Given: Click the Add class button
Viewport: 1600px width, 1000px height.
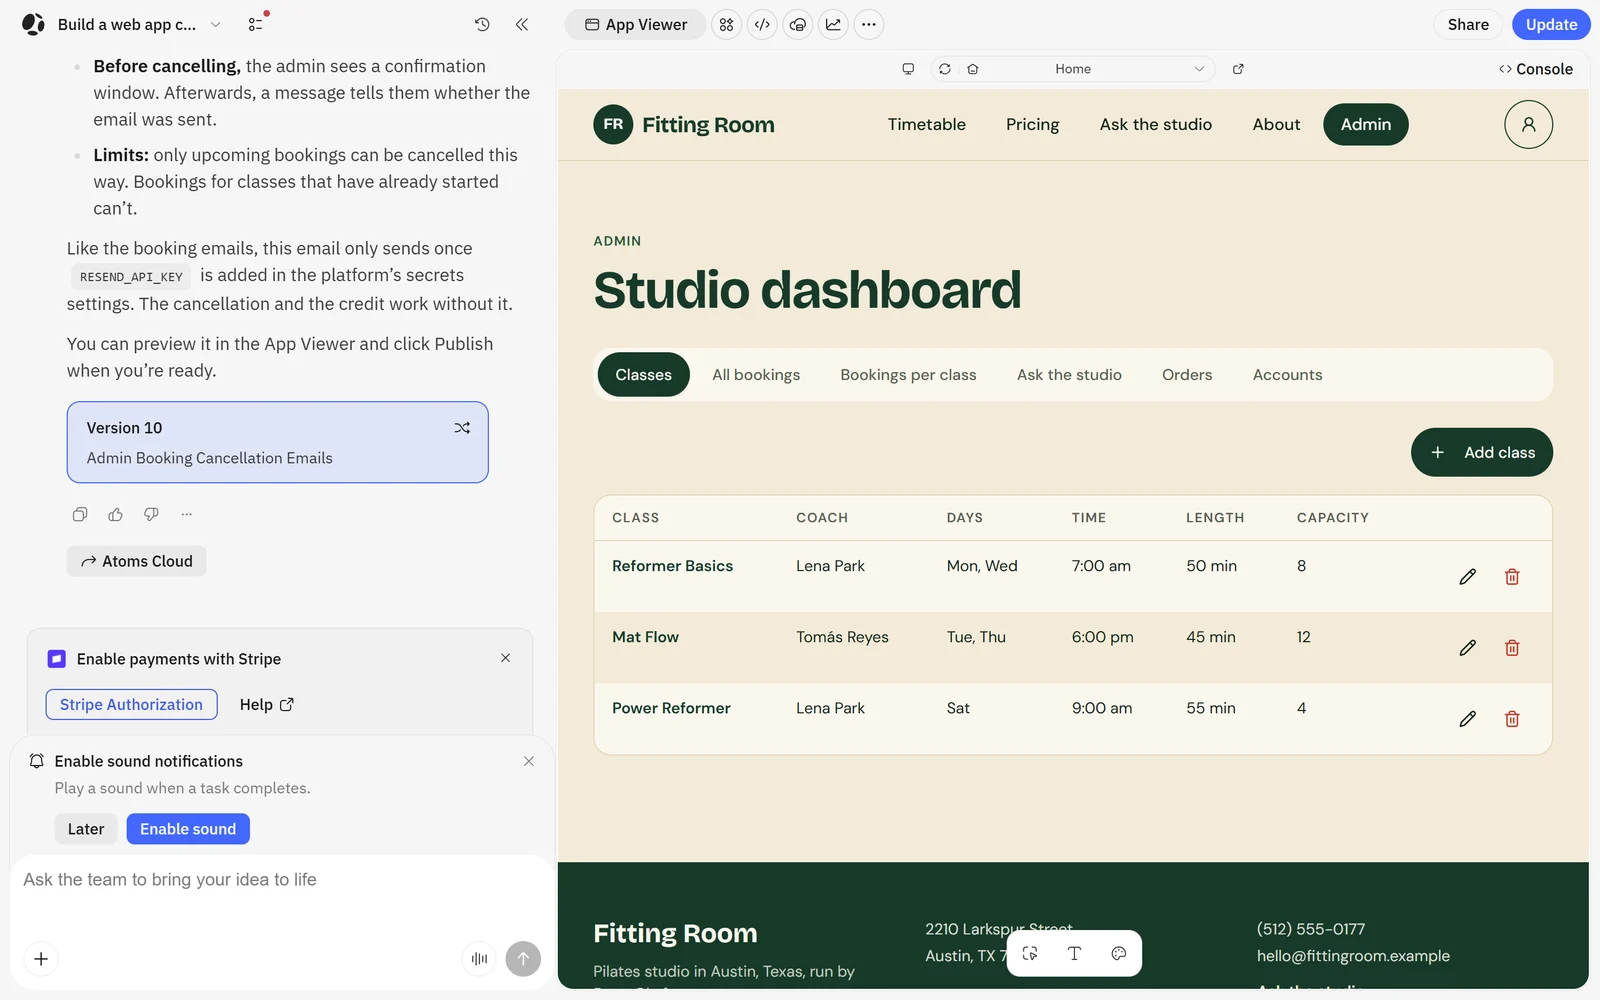Looking at the screenshot, I should [1481, 453].
